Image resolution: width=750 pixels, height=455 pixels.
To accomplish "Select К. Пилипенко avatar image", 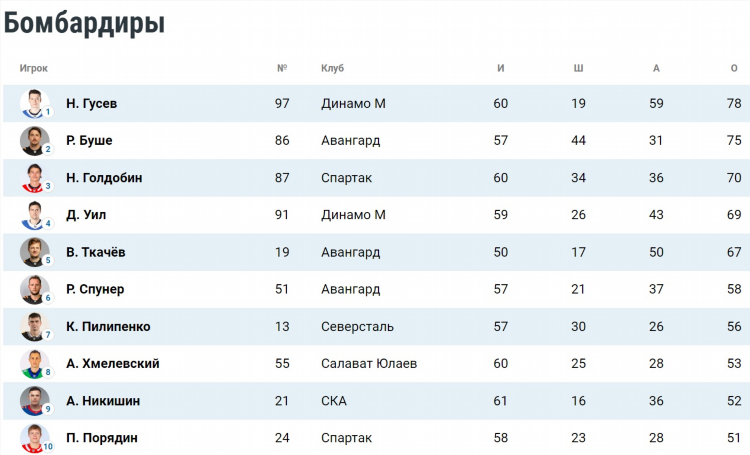I will pyautogui.click(x=34, y=326).
